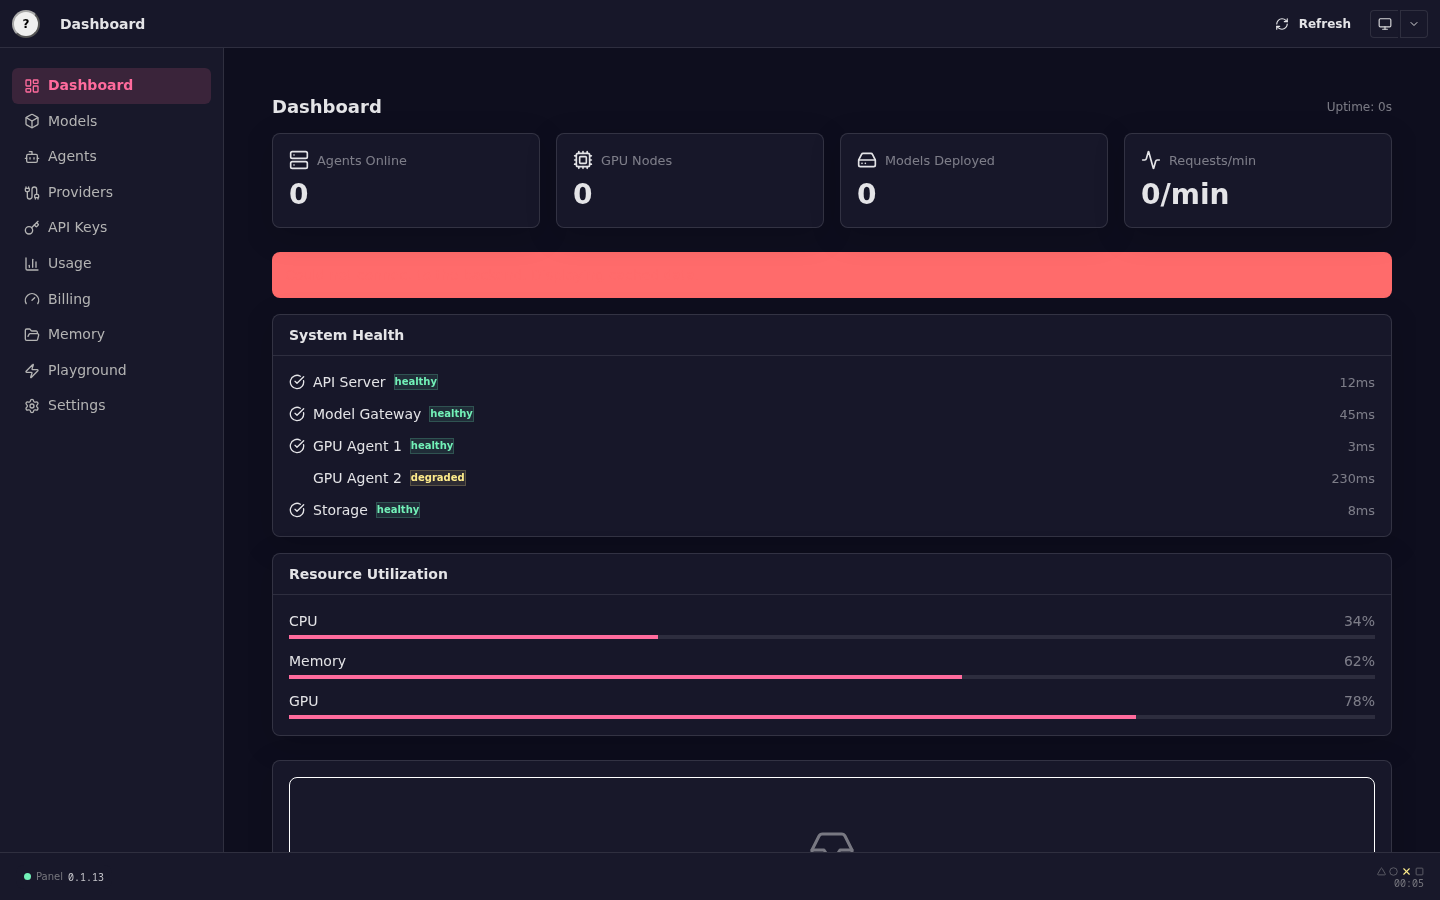Click the Refresh button
Image resolution: width=1440 pixels, height=900 pixels.
click(1313, 24)
